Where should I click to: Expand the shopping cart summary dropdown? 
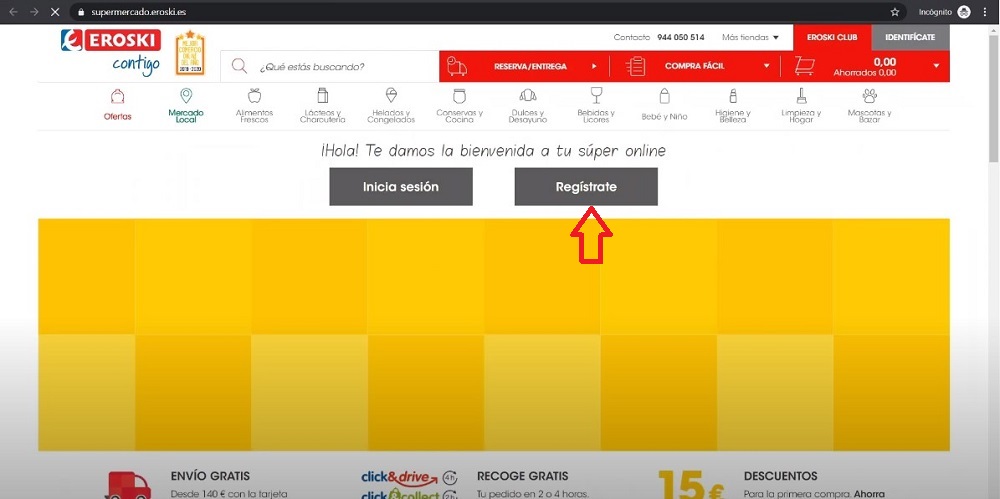[936, 67]
